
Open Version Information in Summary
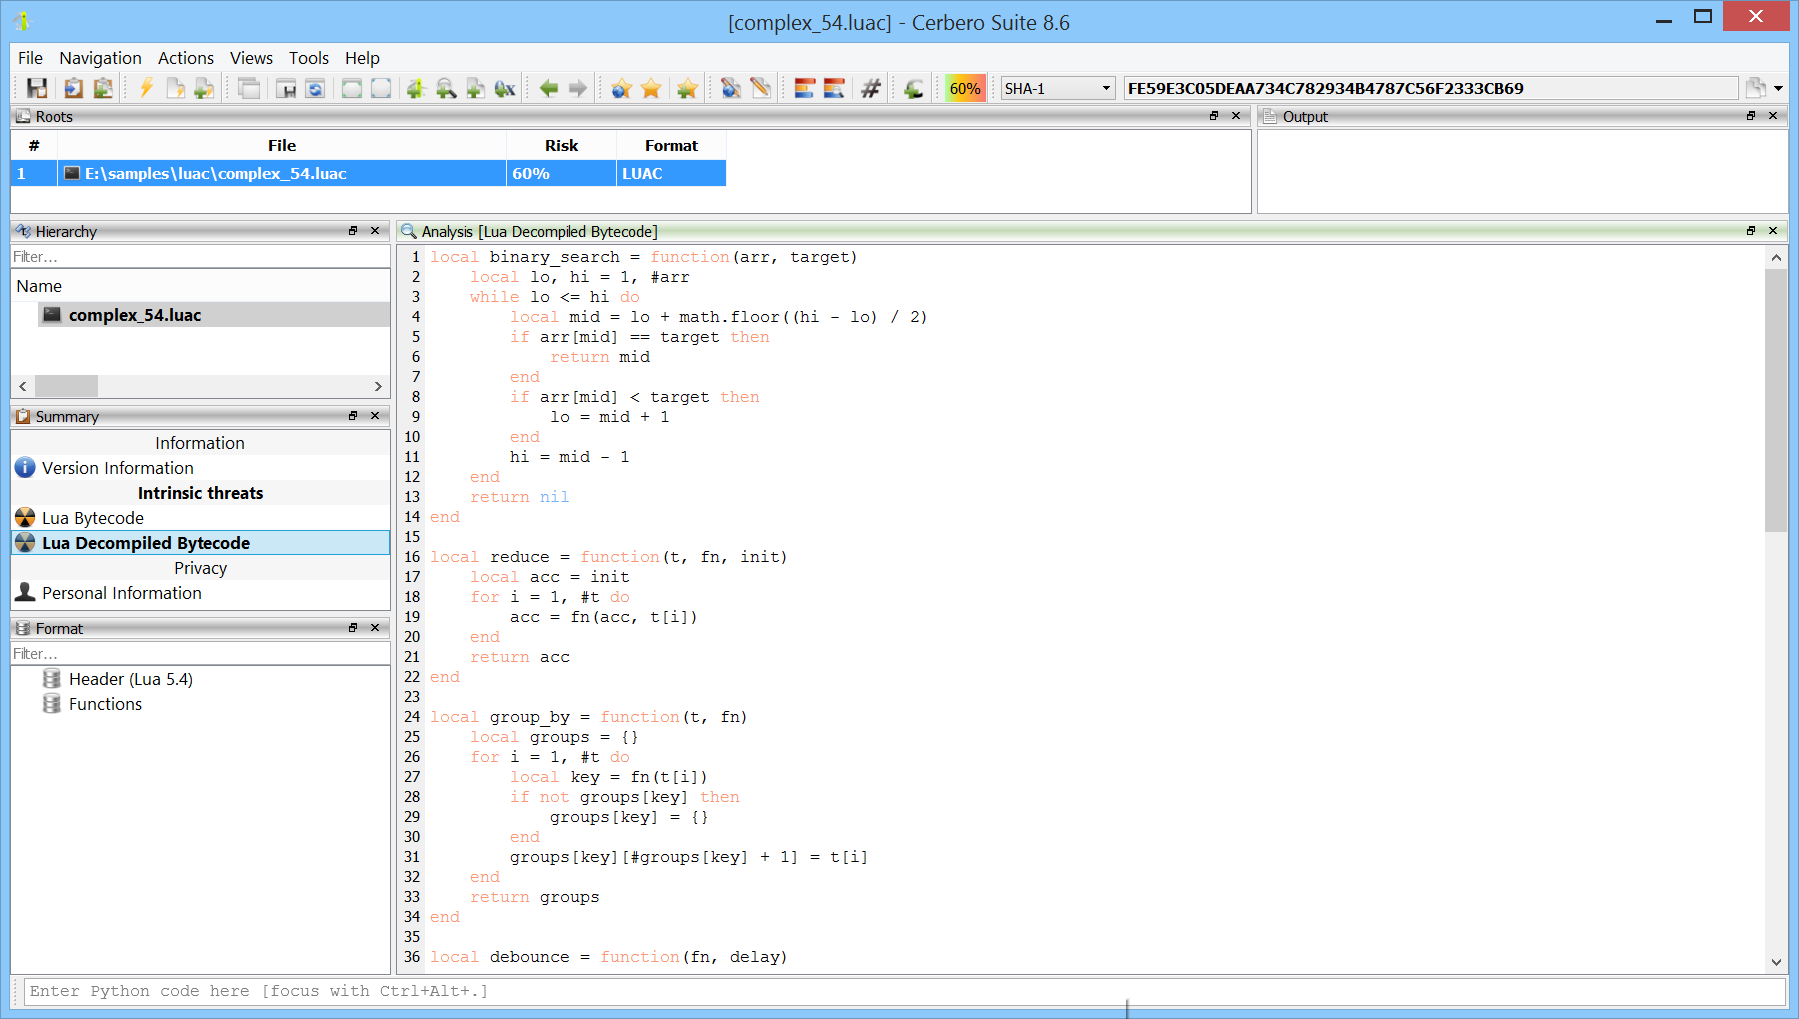tap(117, 468)
